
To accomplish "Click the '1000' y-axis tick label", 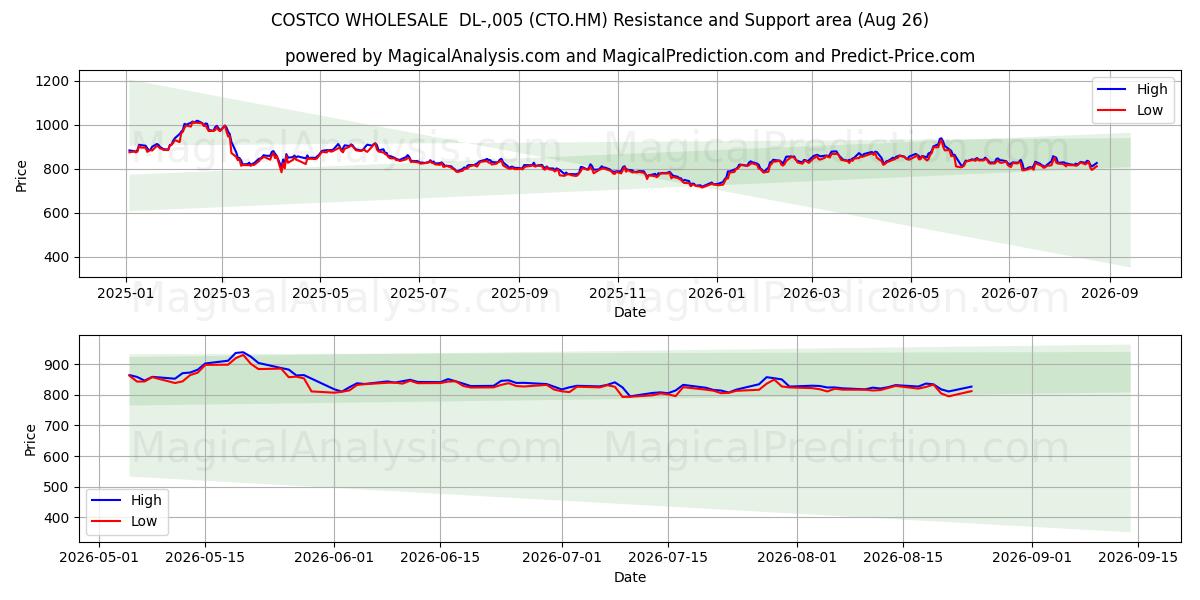I will pyautogui.click(x=54, y=125).
